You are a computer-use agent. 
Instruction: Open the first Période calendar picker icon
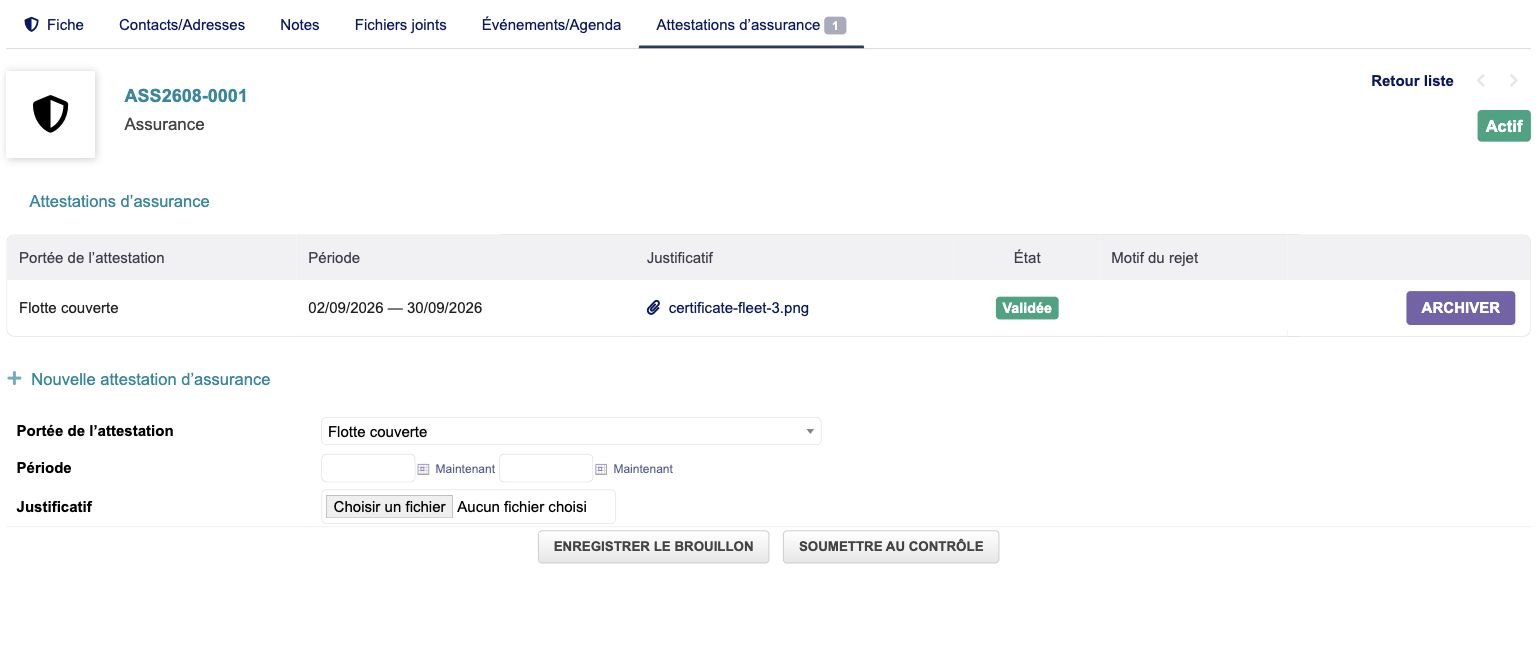click(423, 468)
